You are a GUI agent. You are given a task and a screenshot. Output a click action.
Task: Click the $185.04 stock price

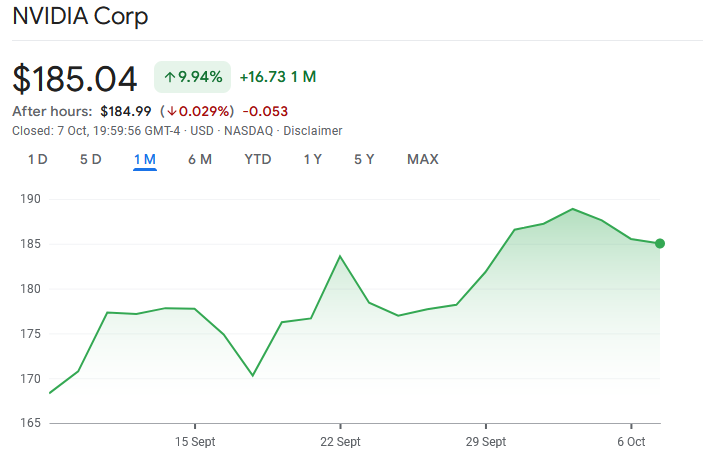tap(75, 79)
